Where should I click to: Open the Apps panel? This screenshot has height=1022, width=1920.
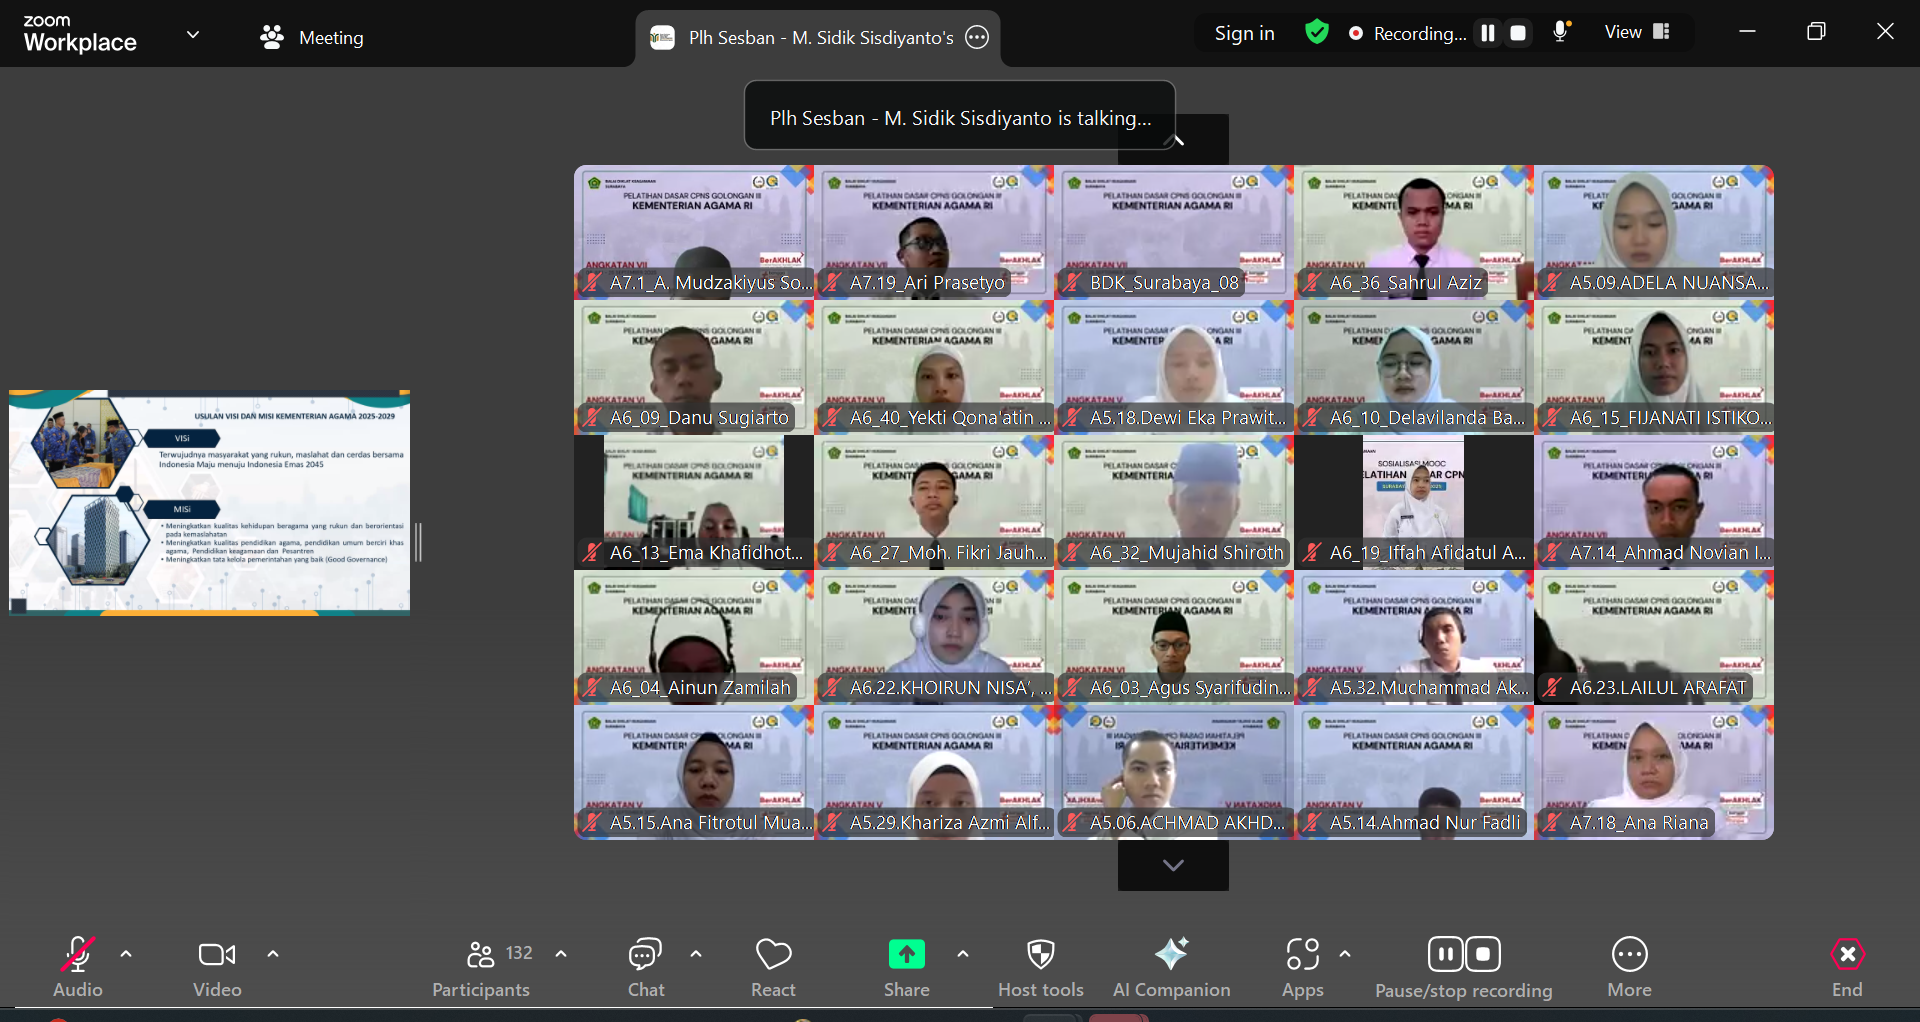[x=1302, y=966]
